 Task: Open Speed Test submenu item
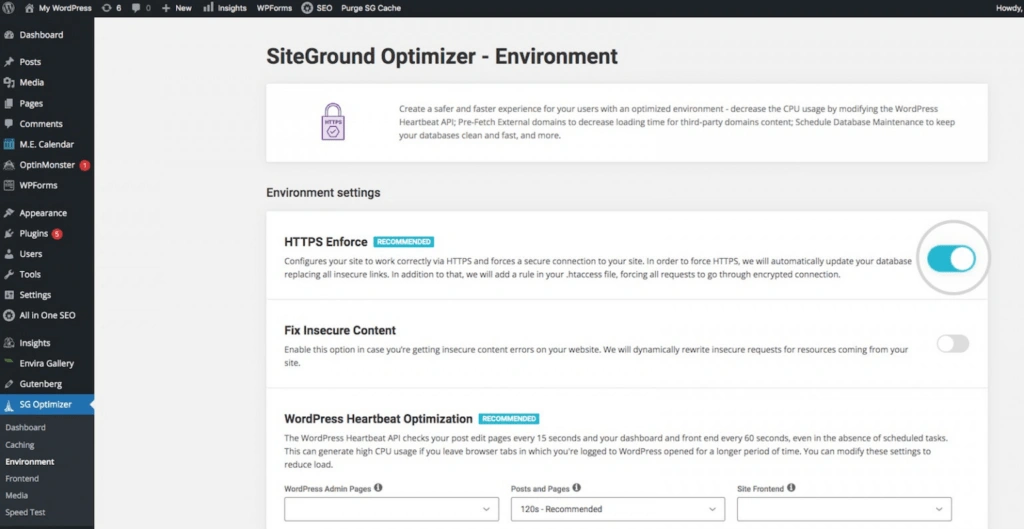(x=25, y=512)
